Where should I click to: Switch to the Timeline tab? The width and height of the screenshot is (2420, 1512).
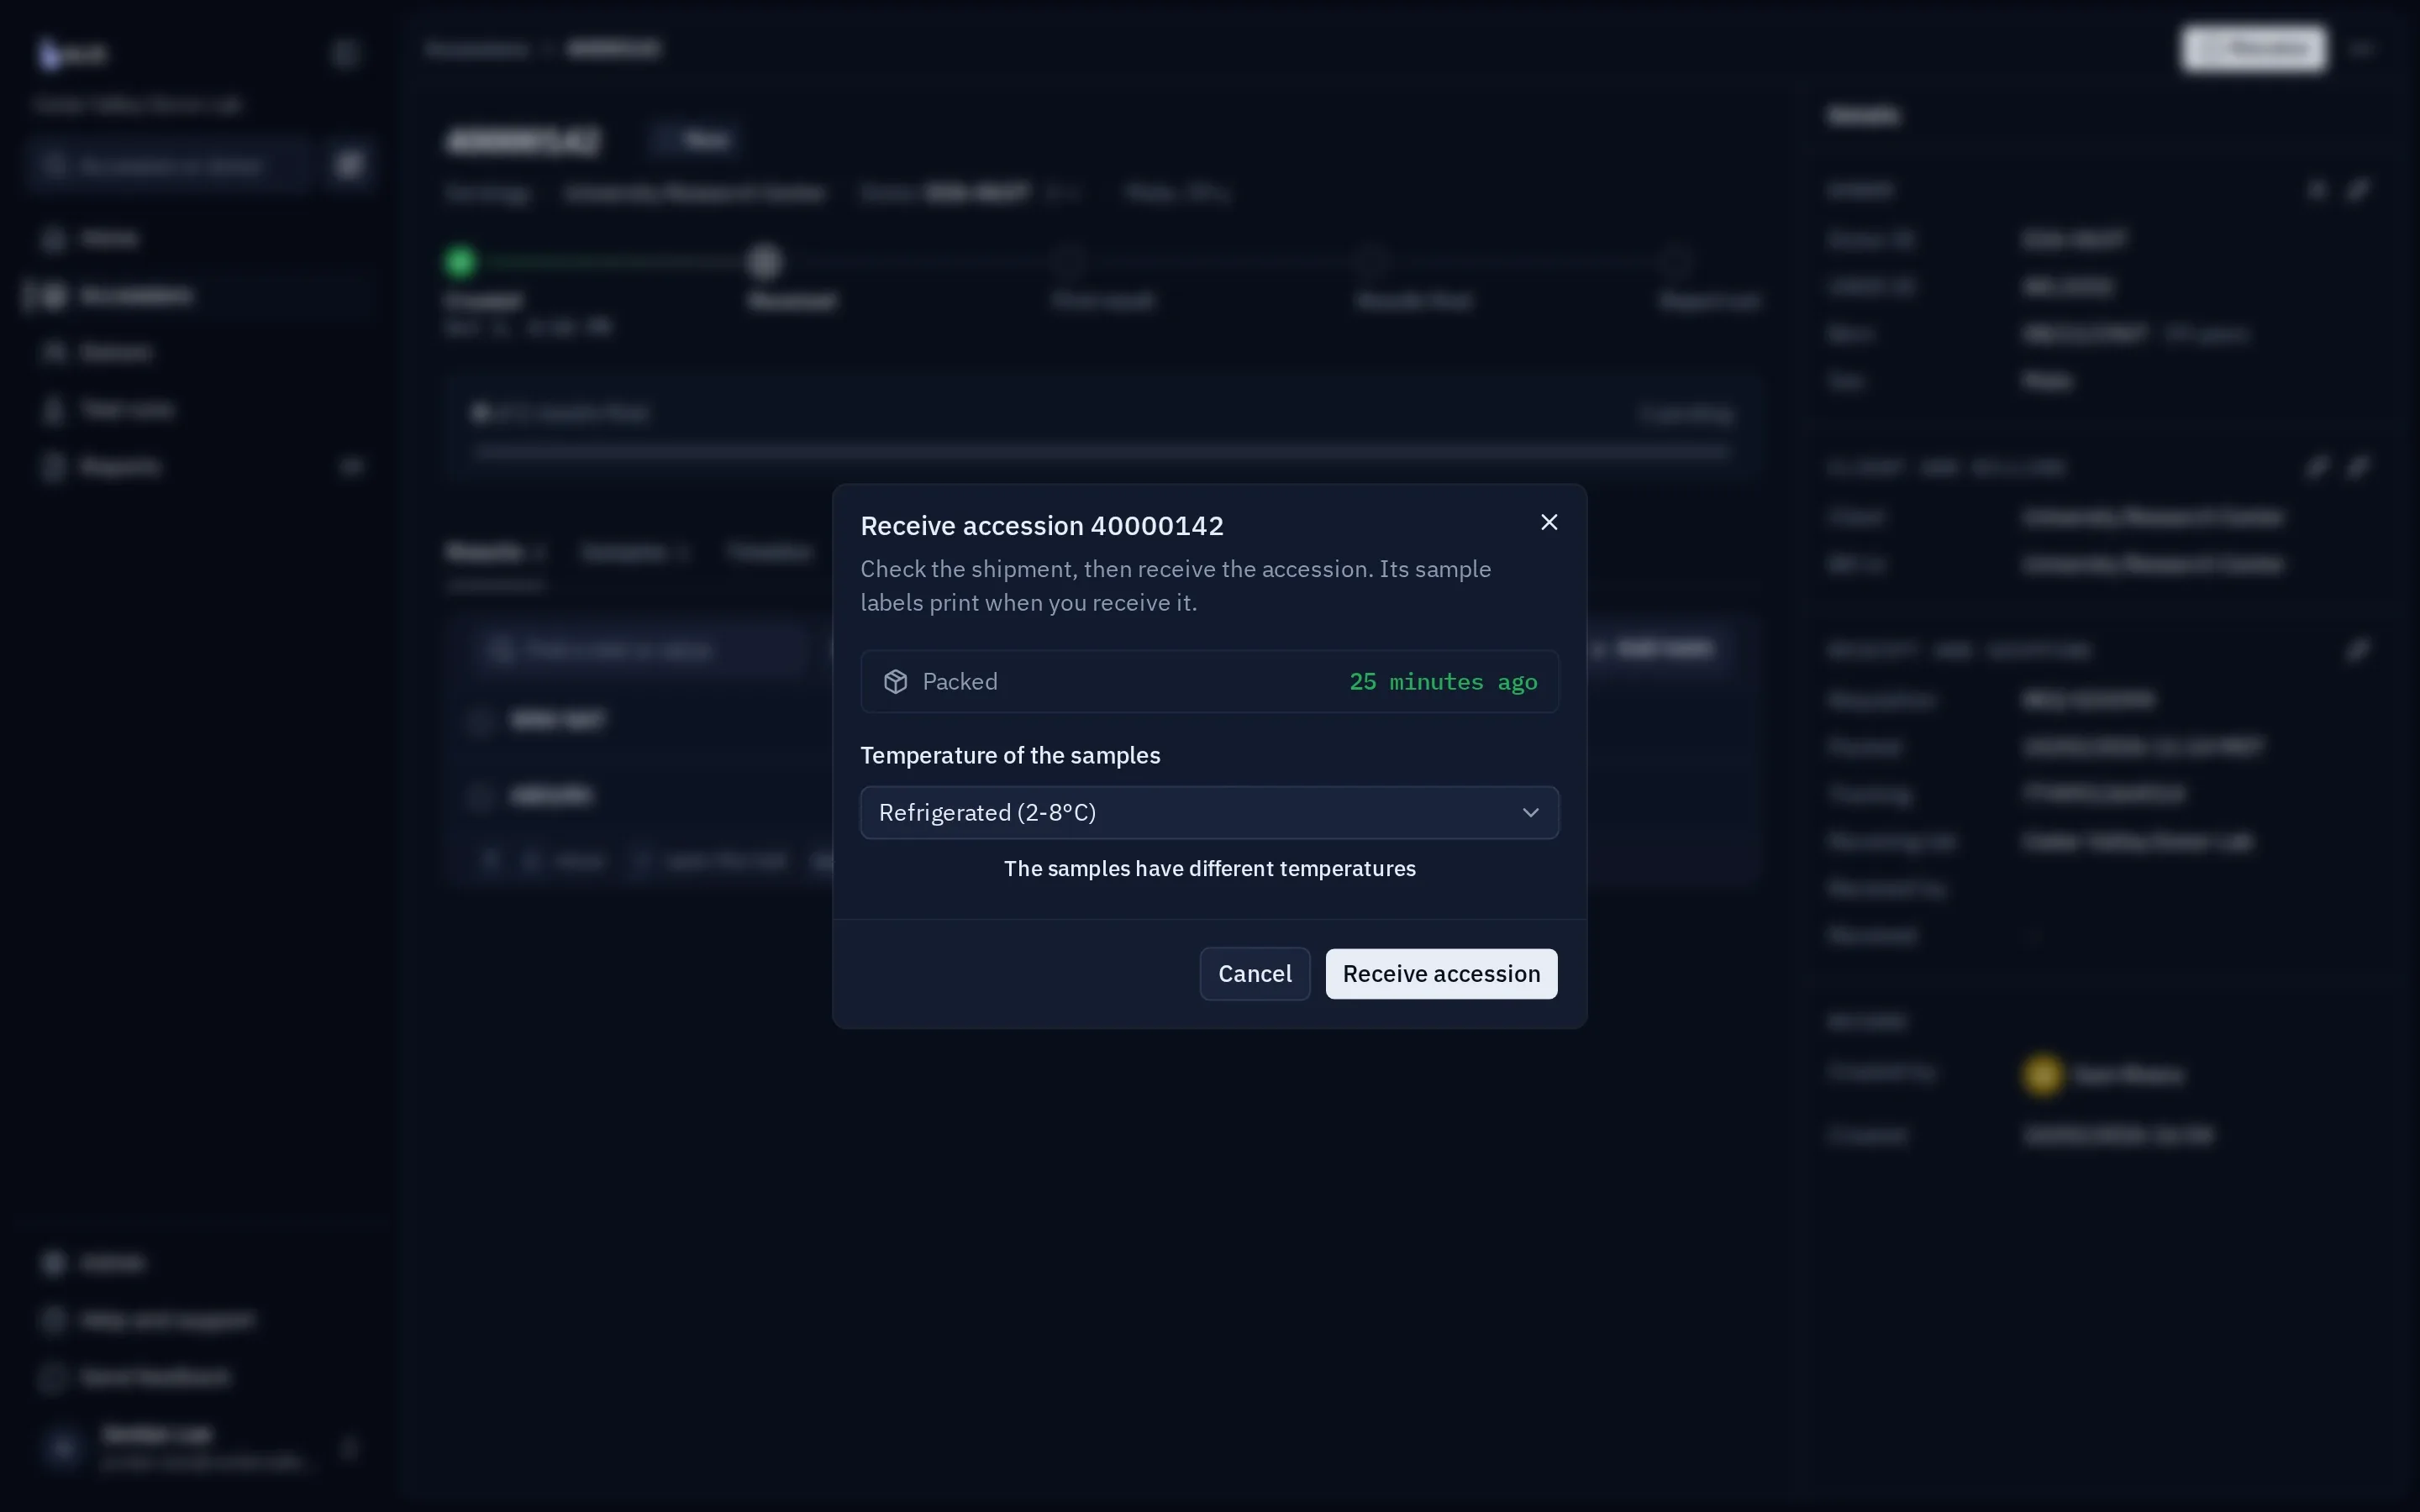[769, 552]
